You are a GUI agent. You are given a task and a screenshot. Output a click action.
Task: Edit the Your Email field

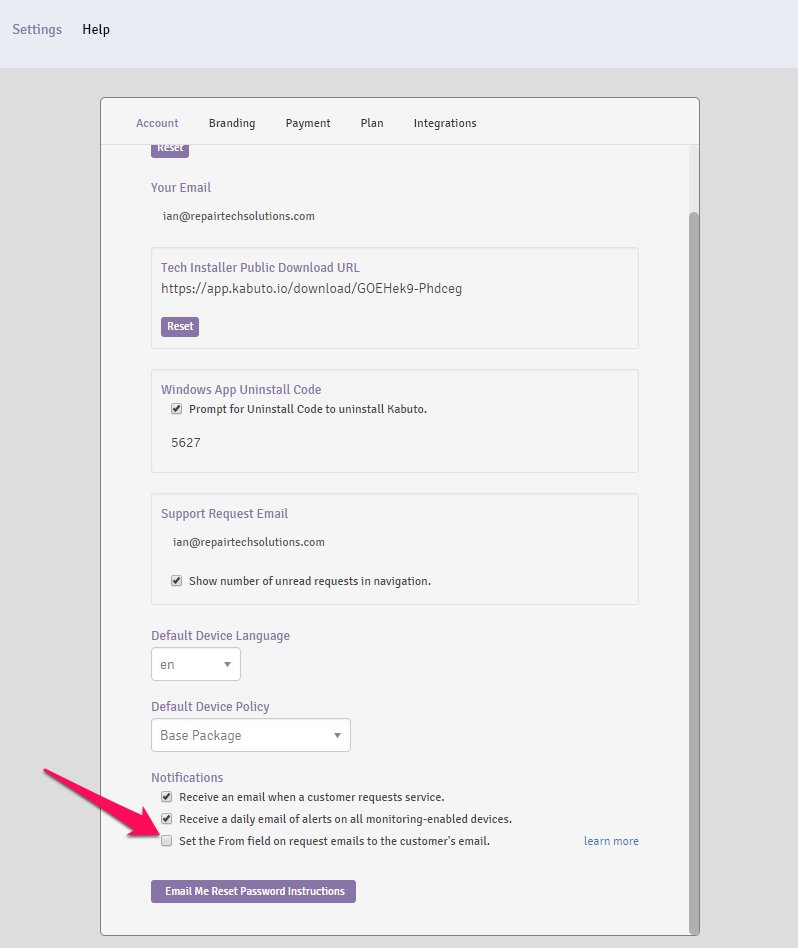pos(239,216)
